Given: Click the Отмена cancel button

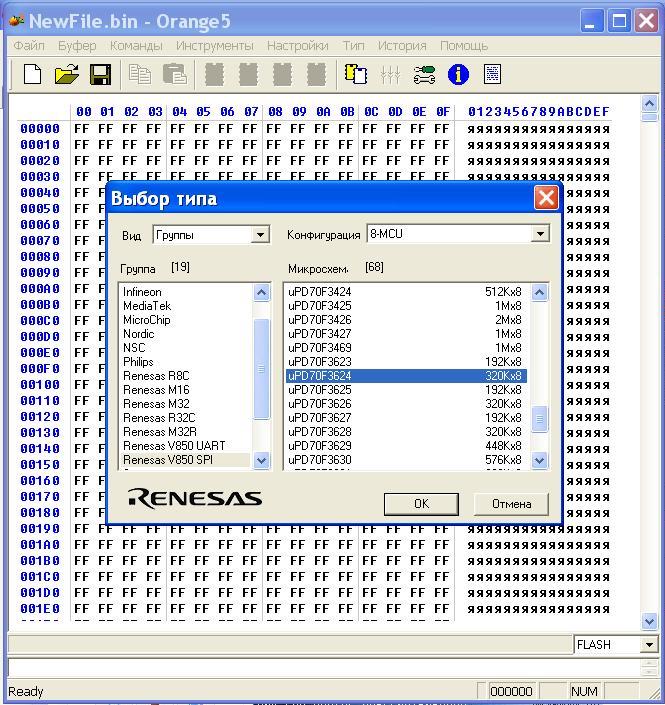Looking at the screenshot, I should pos(511,504).
